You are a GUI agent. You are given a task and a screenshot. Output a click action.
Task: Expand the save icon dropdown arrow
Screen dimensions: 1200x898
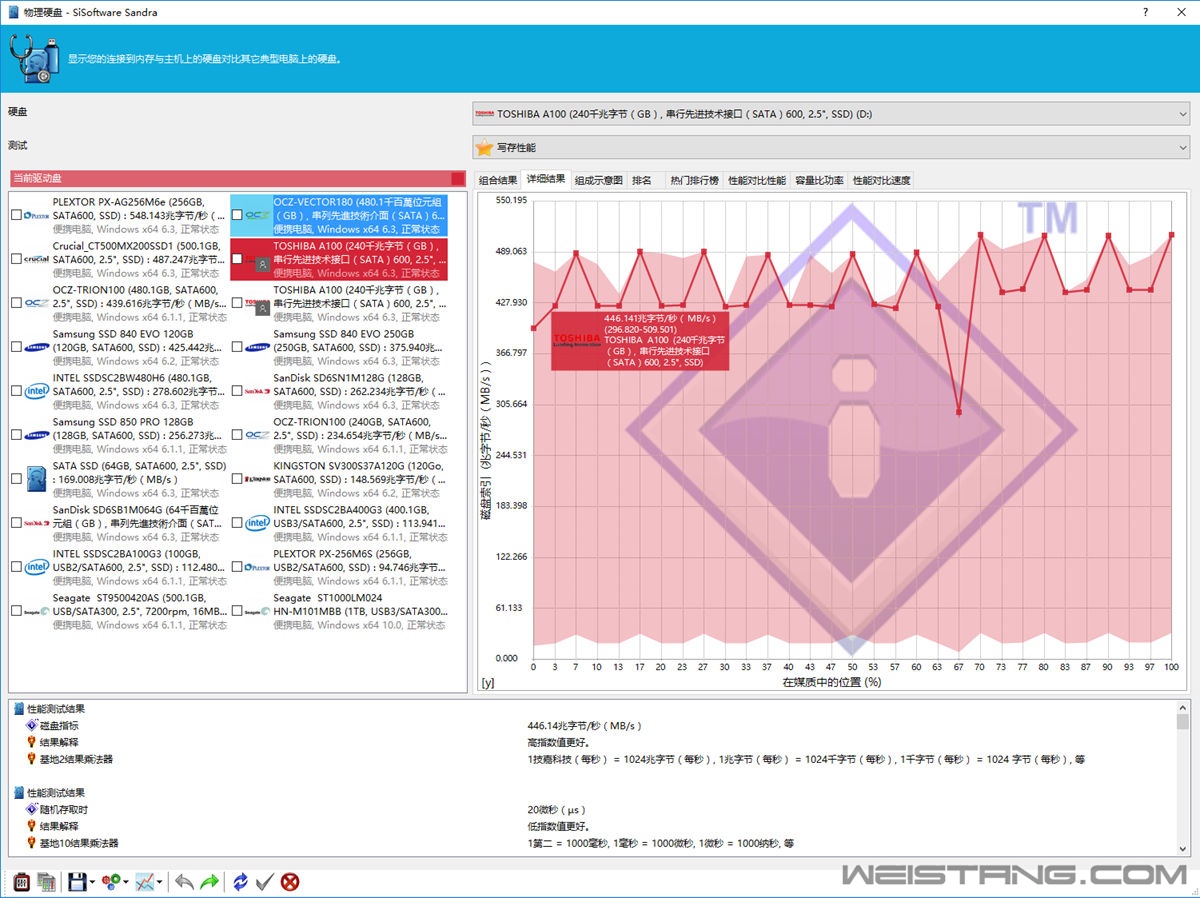pyautogui.click(x=92, y=882)
